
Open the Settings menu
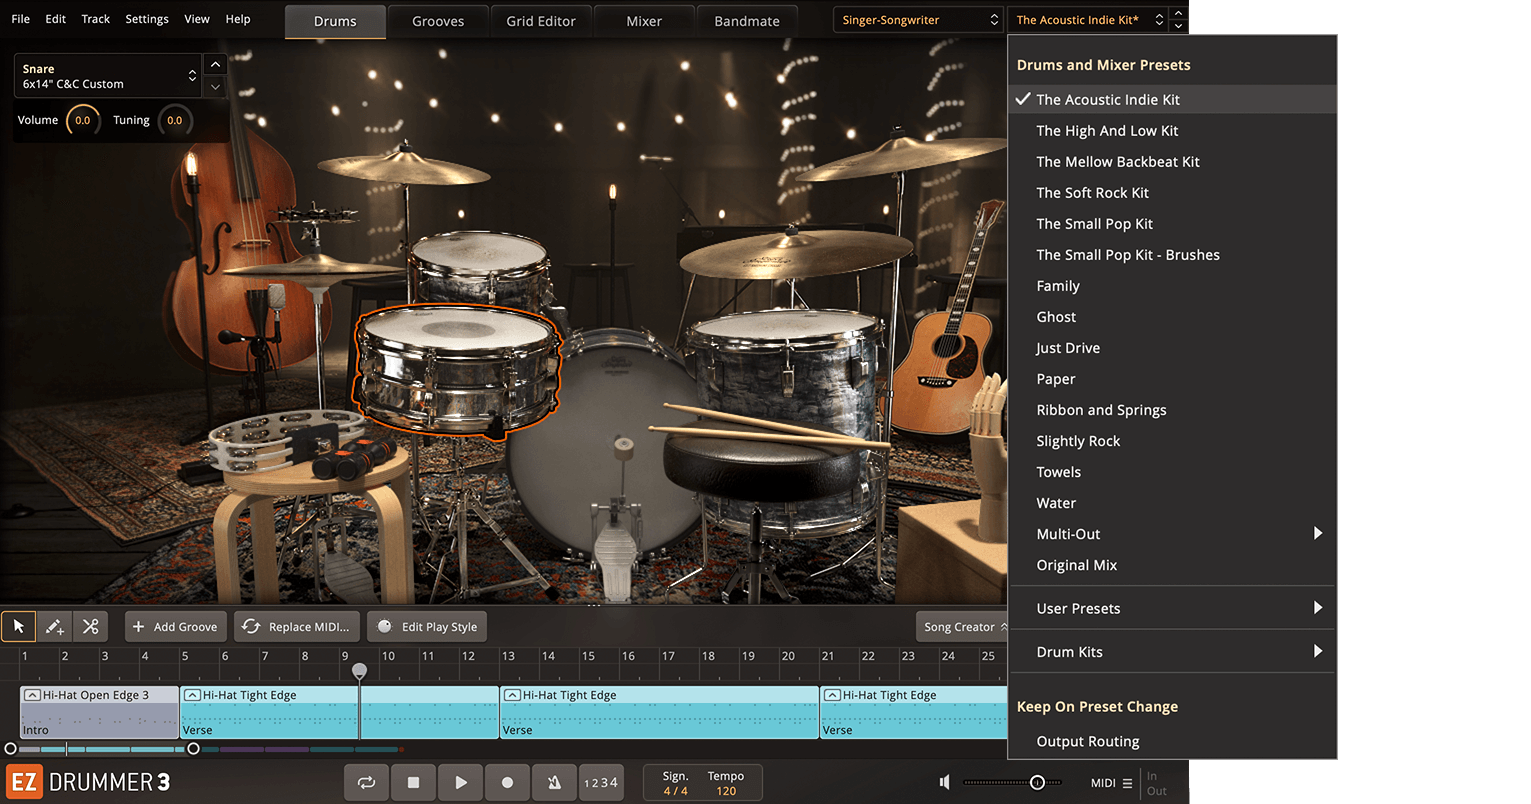[147, 19]
